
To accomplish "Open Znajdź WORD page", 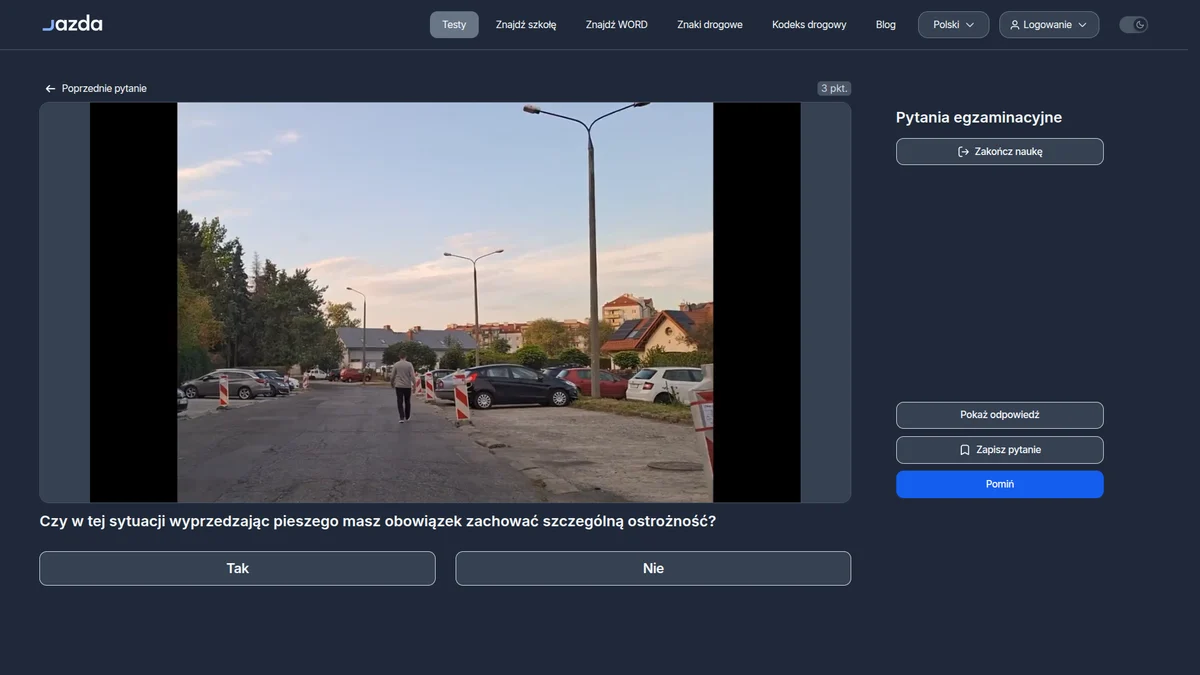I will tap(617, 25).
